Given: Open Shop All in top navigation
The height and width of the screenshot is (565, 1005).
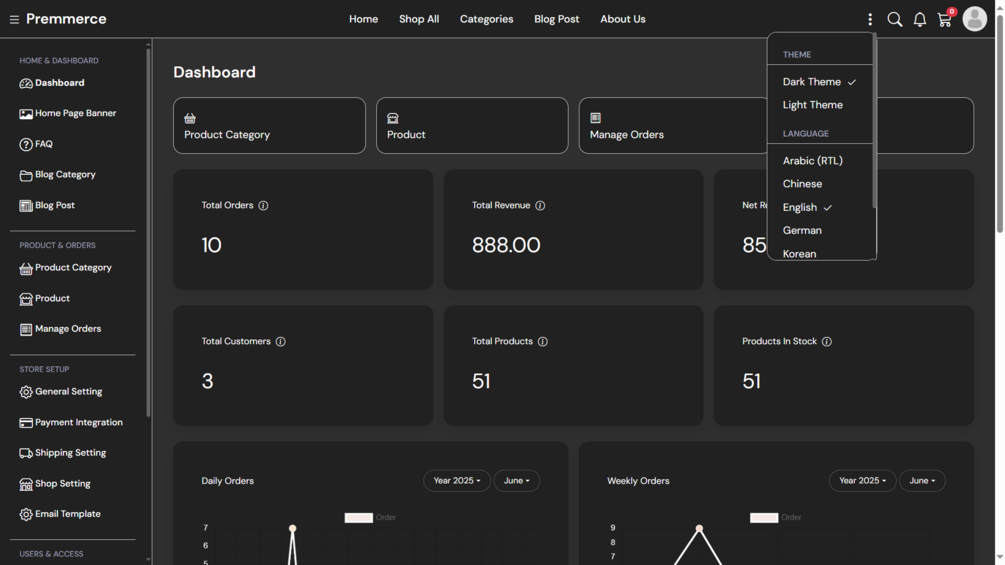Looking at the screenshot, I should click(419, 19).
